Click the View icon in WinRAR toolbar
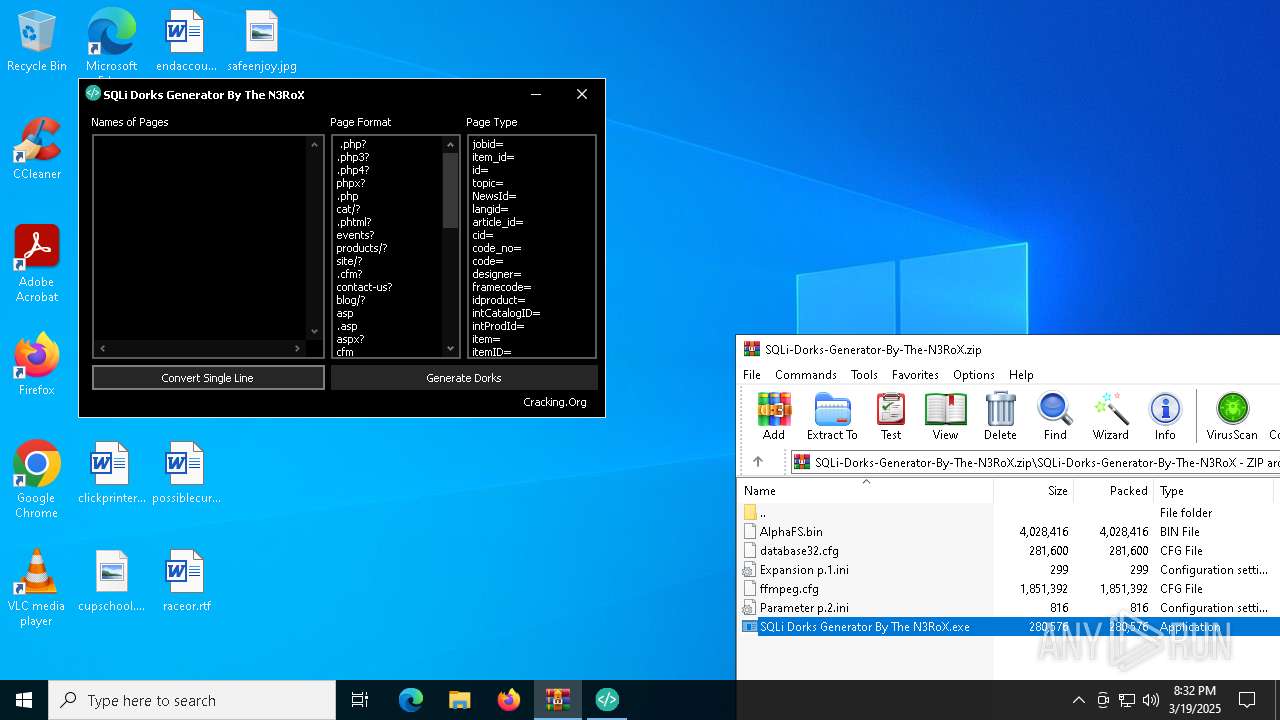The image size is (1280, 720). coord(945,415)
